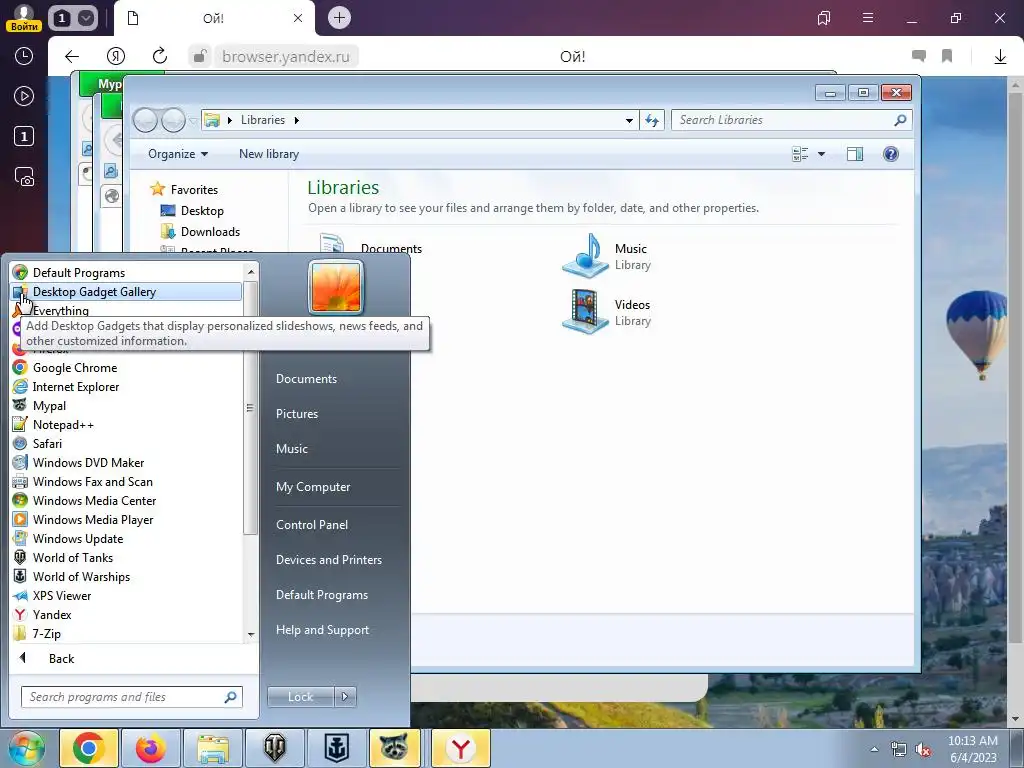Open Windows Fax and Scan

tap(127, 481)
